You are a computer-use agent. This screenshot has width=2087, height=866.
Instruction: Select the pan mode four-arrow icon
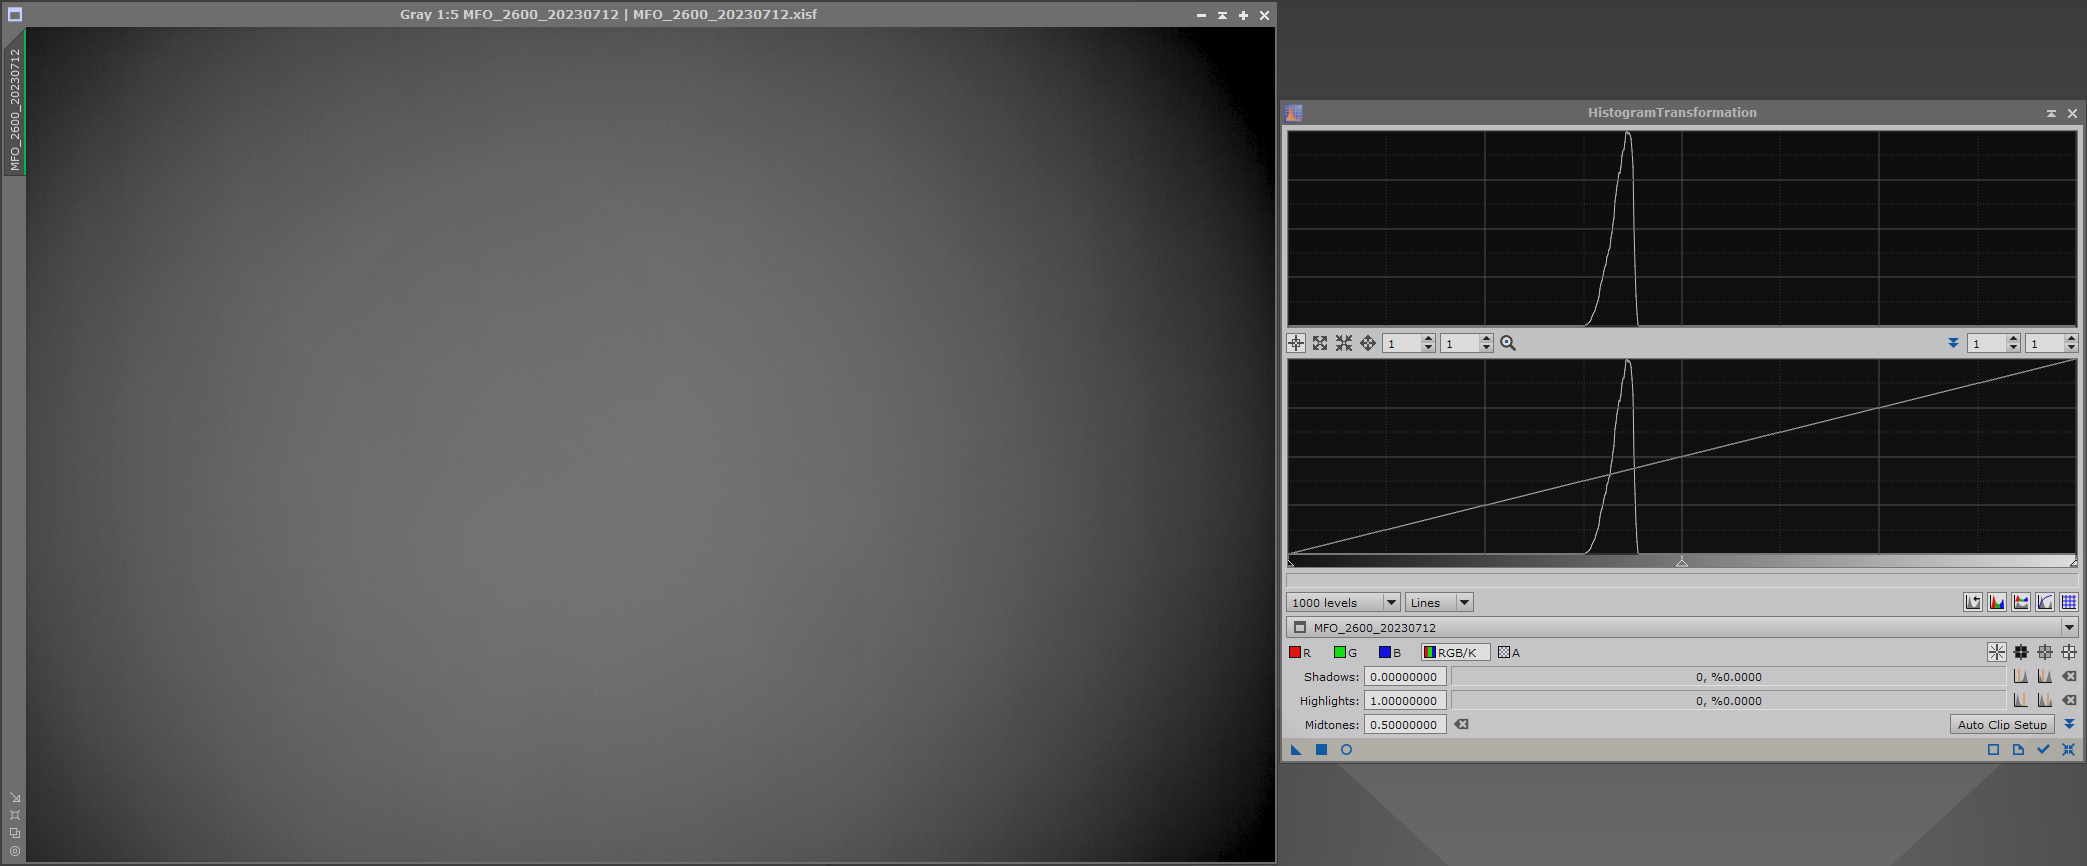pos(1368,343)
